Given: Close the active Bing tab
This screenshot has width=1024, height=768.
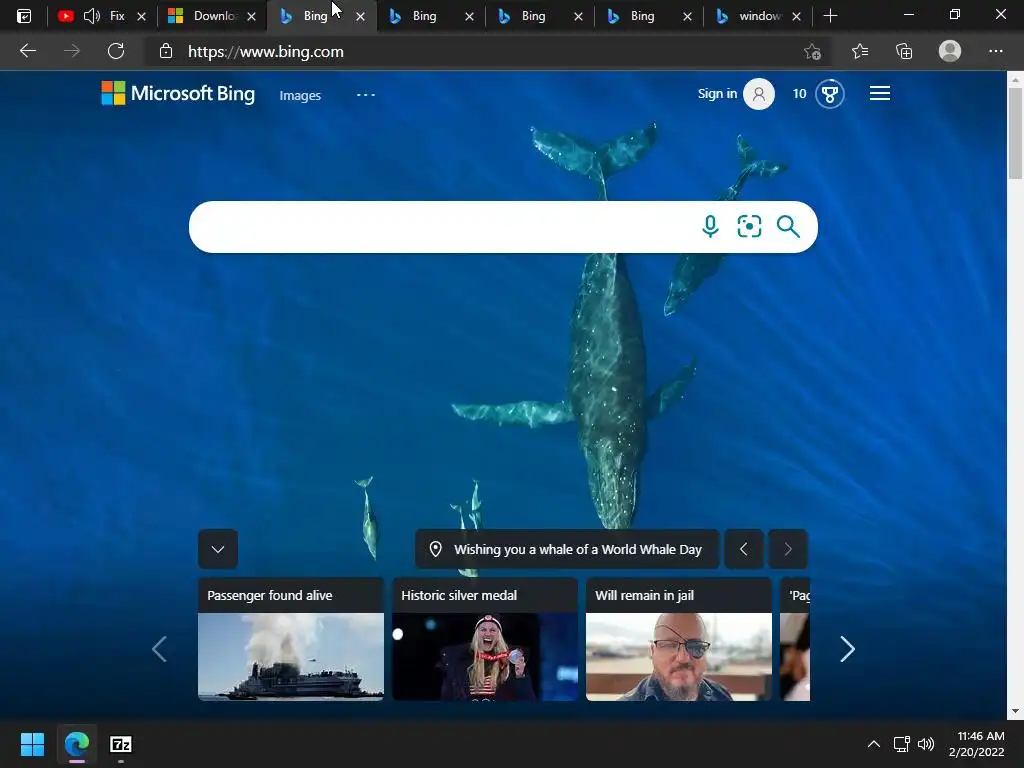Looking at the screenshot, I should 360,16.
